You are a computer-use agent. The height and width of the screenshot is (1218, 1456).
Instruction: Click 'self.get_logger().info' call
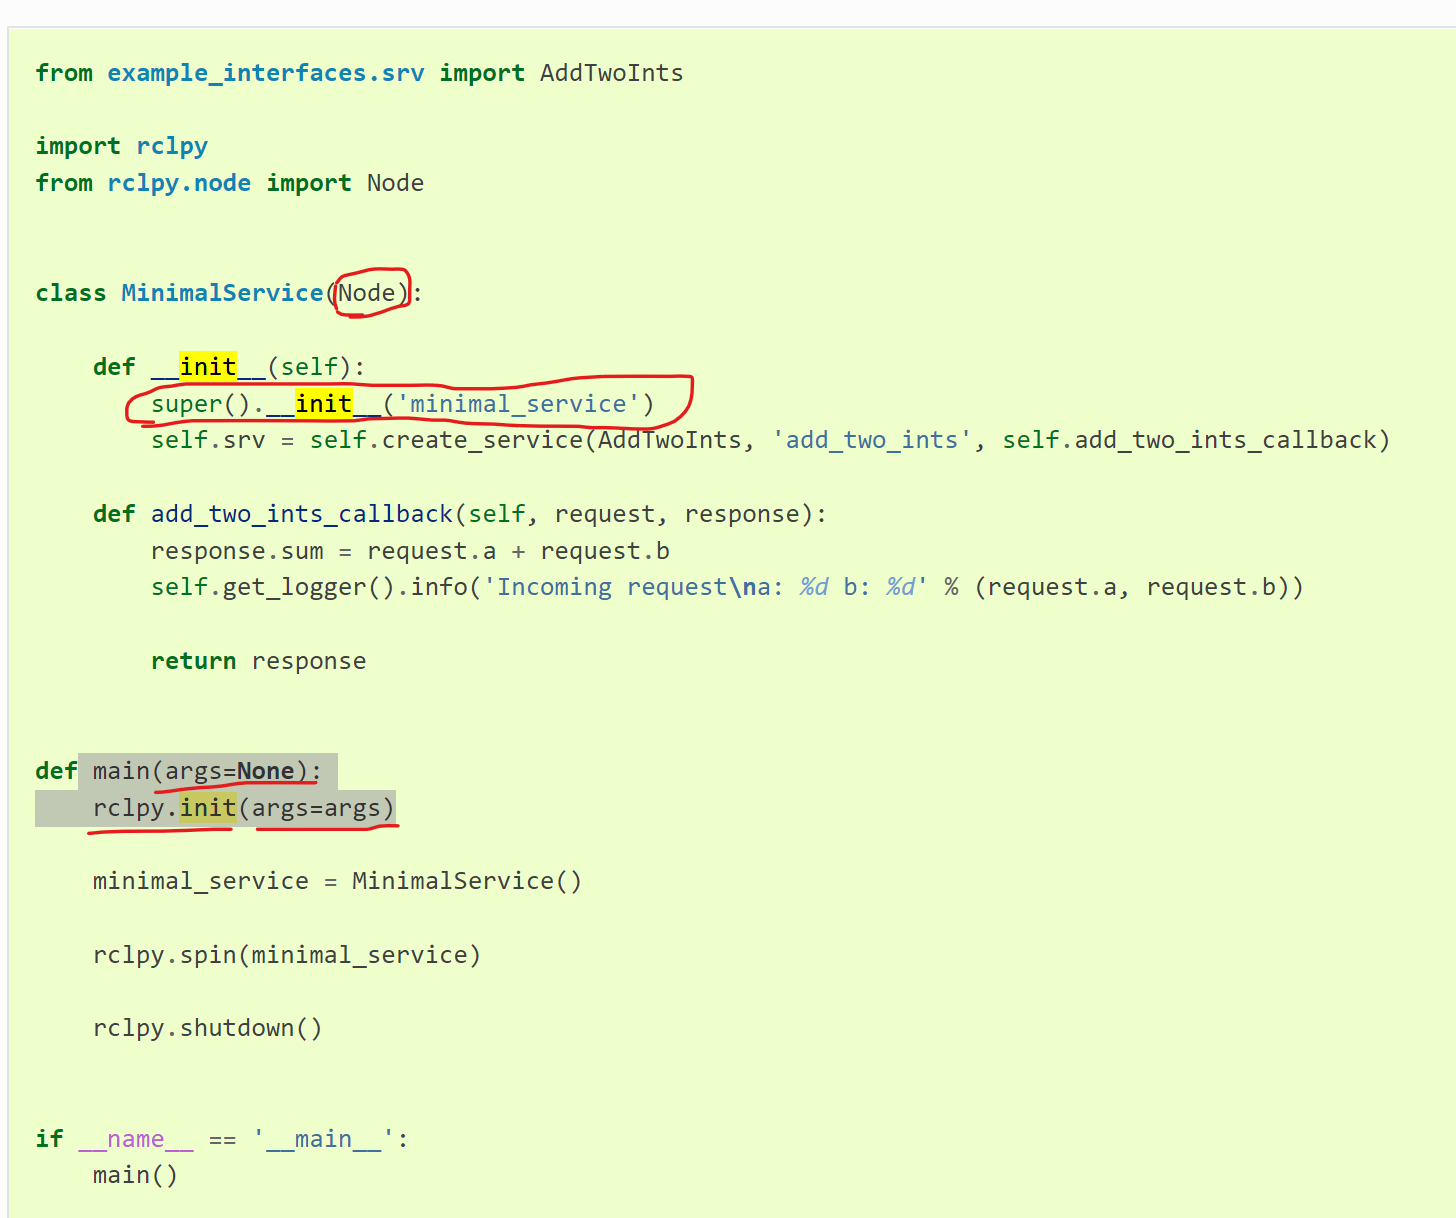309,587
